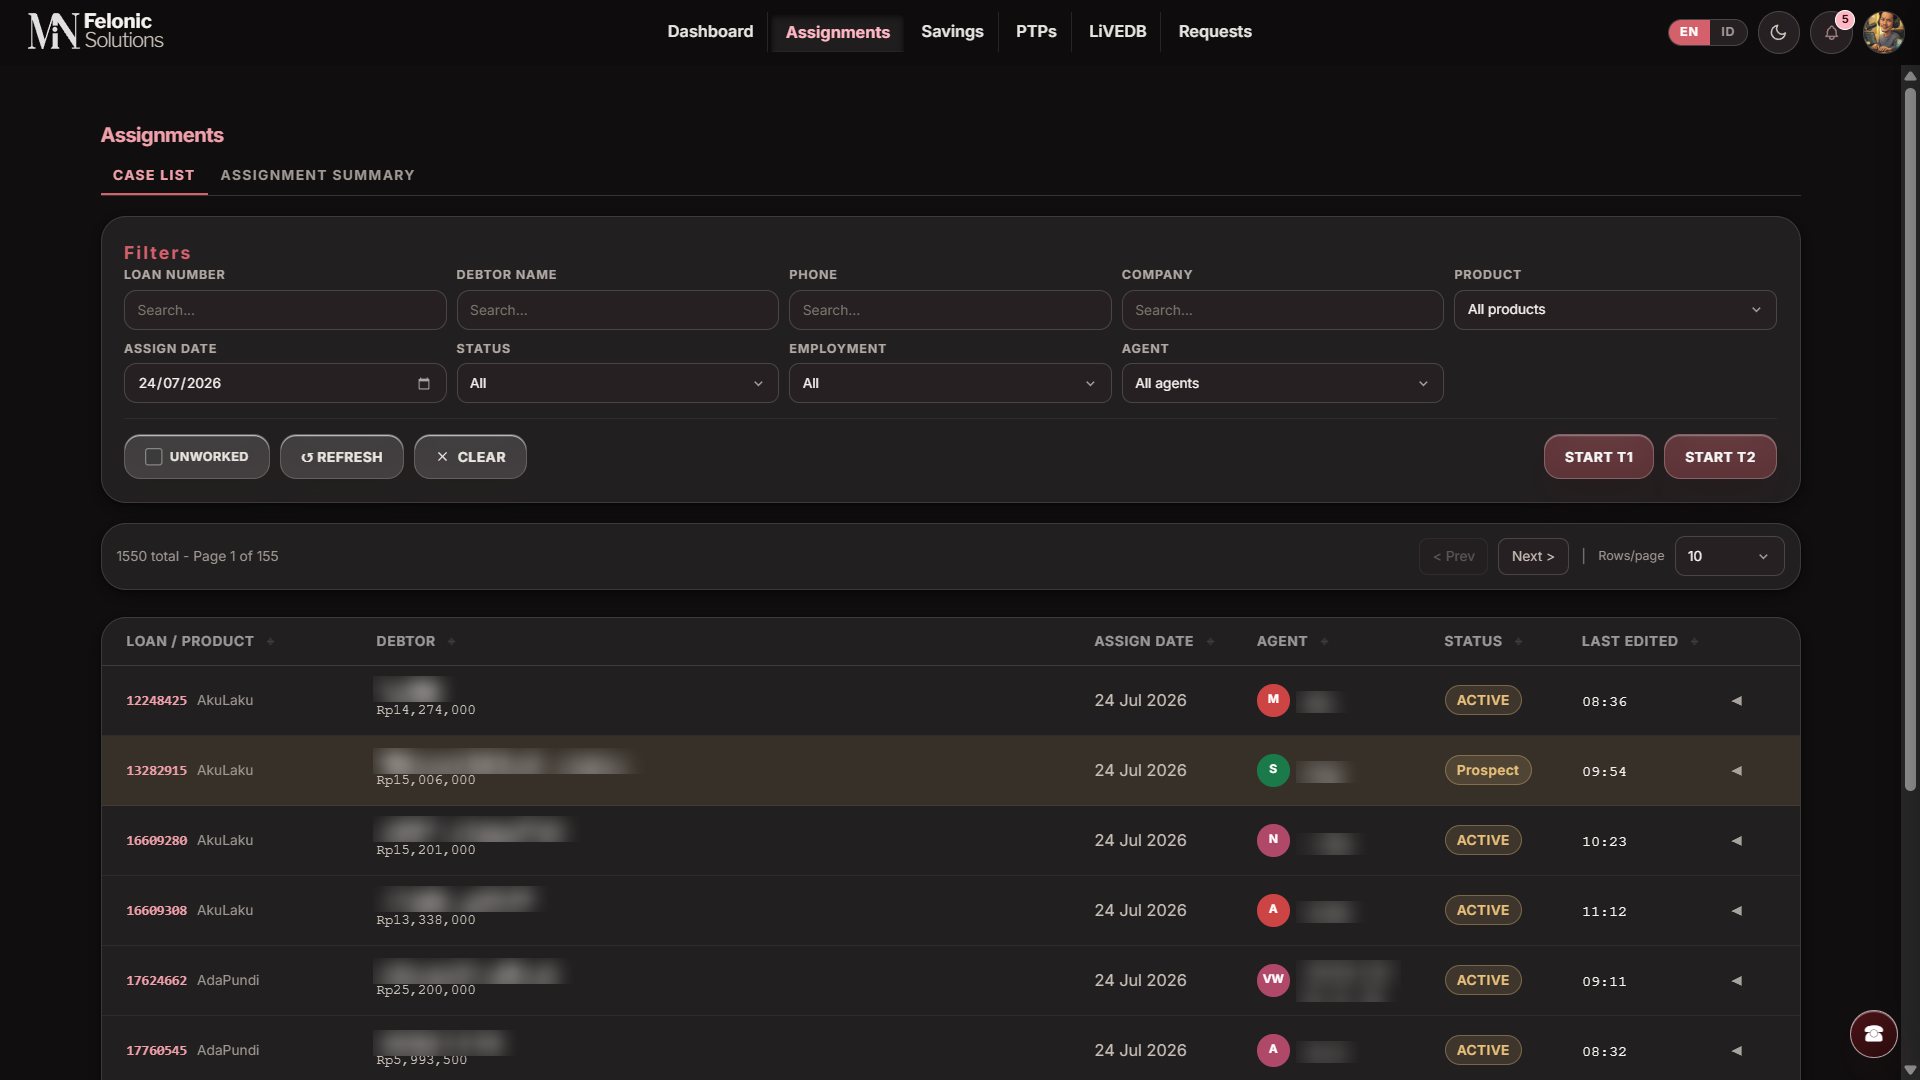Sort by Last Edited column icon
The image size is (1920, 1080).
[x=1694, y=642]
